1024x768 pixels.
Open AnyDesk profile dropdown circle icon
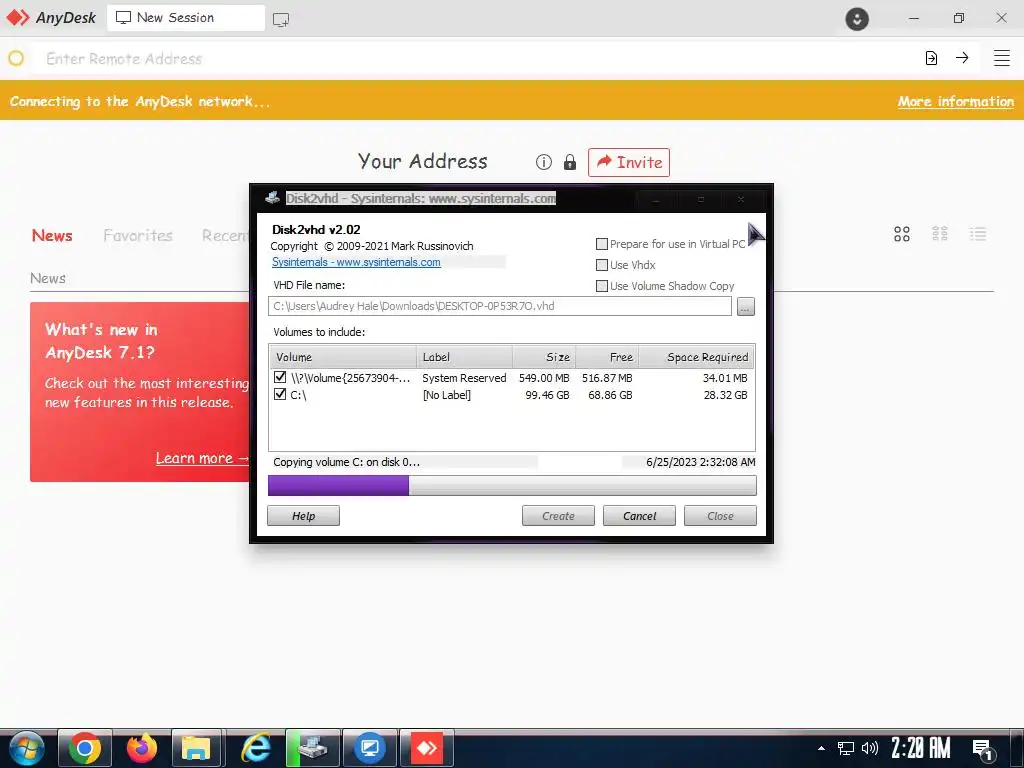(857, 18)
